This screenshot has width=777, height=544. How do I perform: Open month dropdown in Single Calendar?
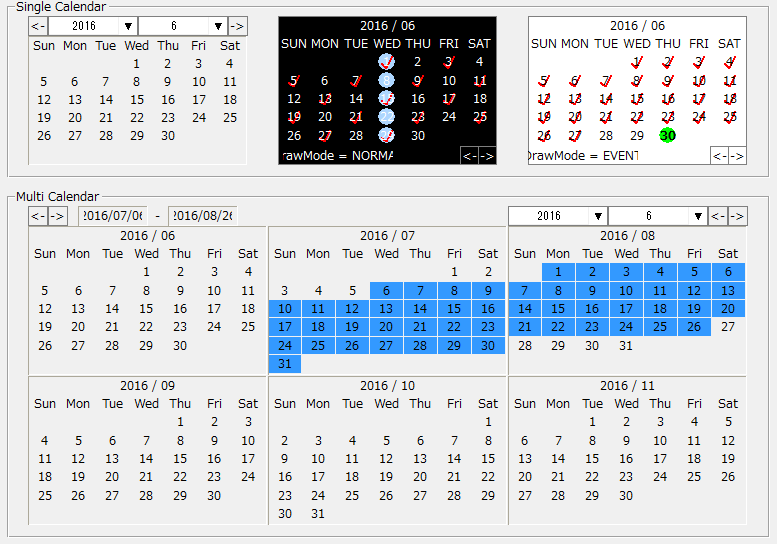pyautogui.click(x=182, y=26)
